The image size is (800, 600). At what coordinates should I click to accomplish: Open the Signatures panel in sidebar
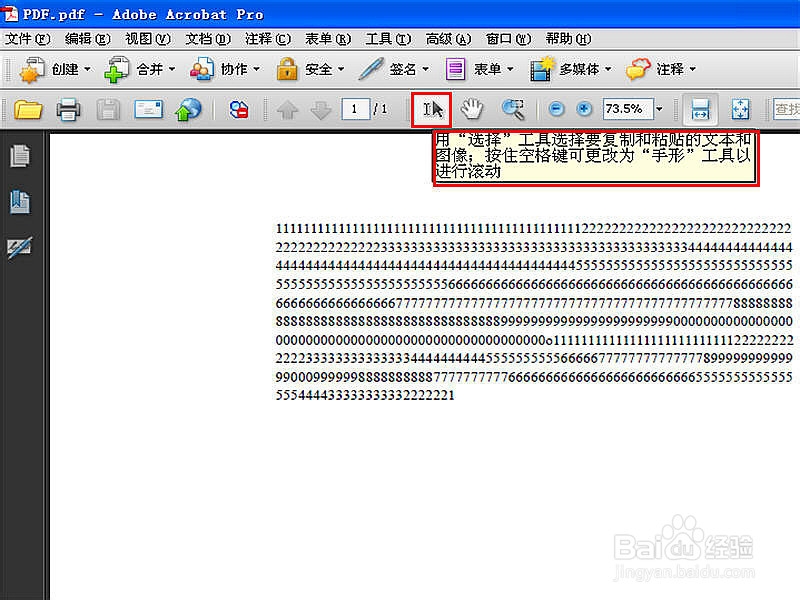20,248
